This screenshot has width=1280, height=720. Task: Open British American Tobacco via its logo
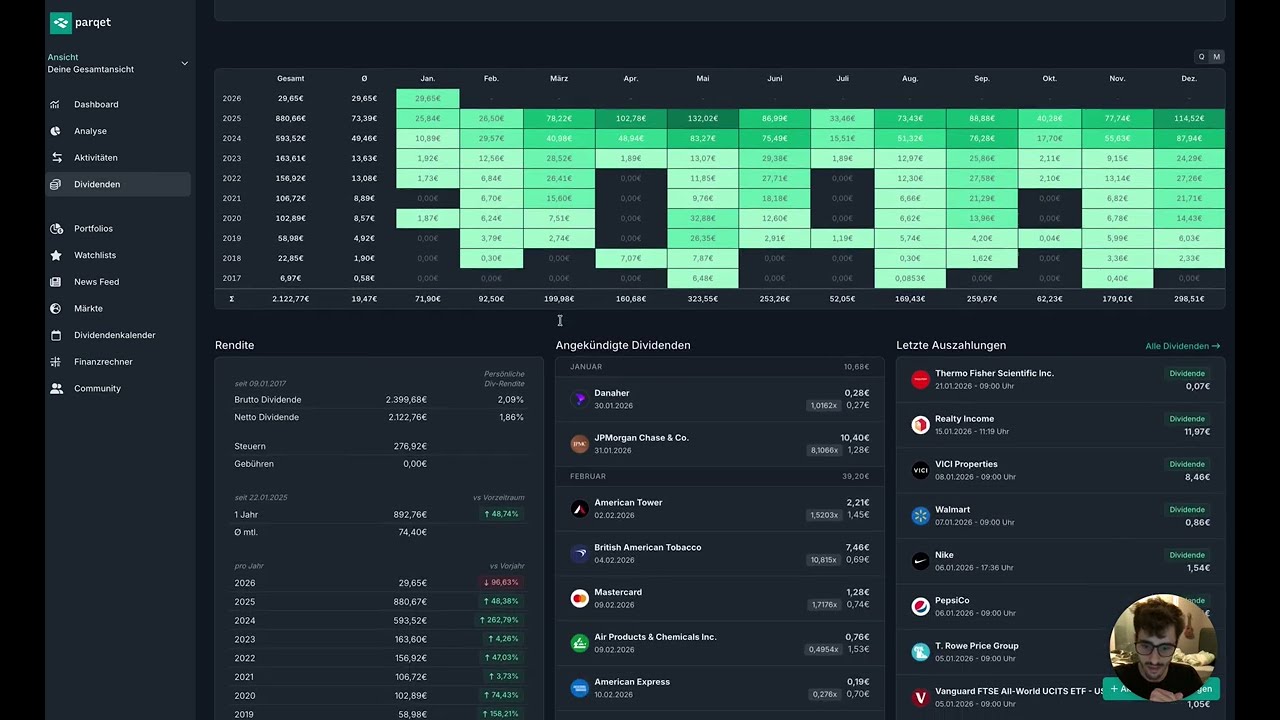pyautogui.click(x=579, y=553)
